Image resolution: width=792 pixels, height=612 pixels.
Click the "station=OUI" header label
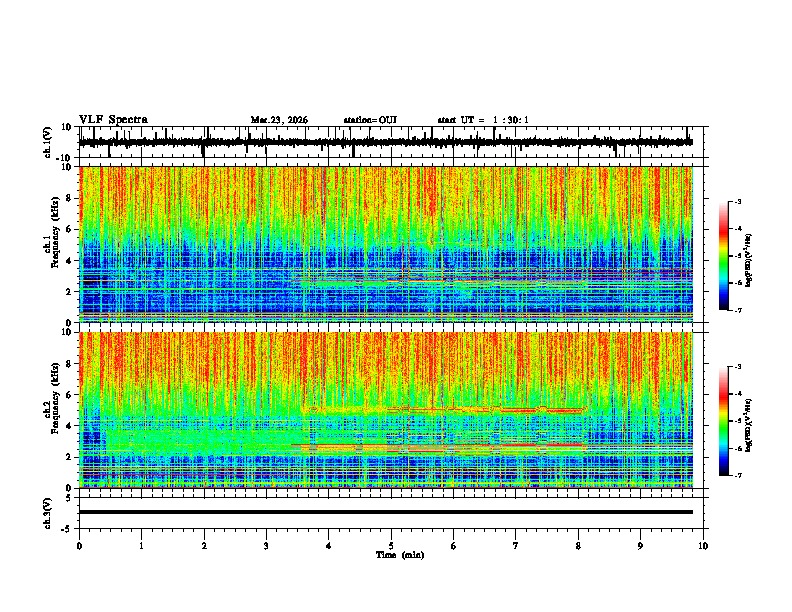370,120
